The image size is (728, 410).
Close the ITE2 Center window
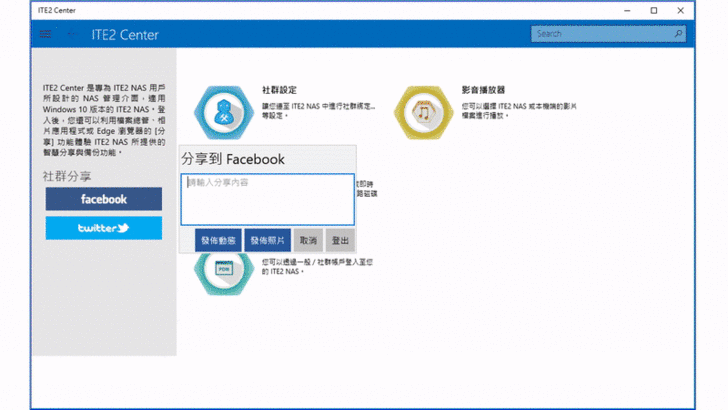point(680,10)
